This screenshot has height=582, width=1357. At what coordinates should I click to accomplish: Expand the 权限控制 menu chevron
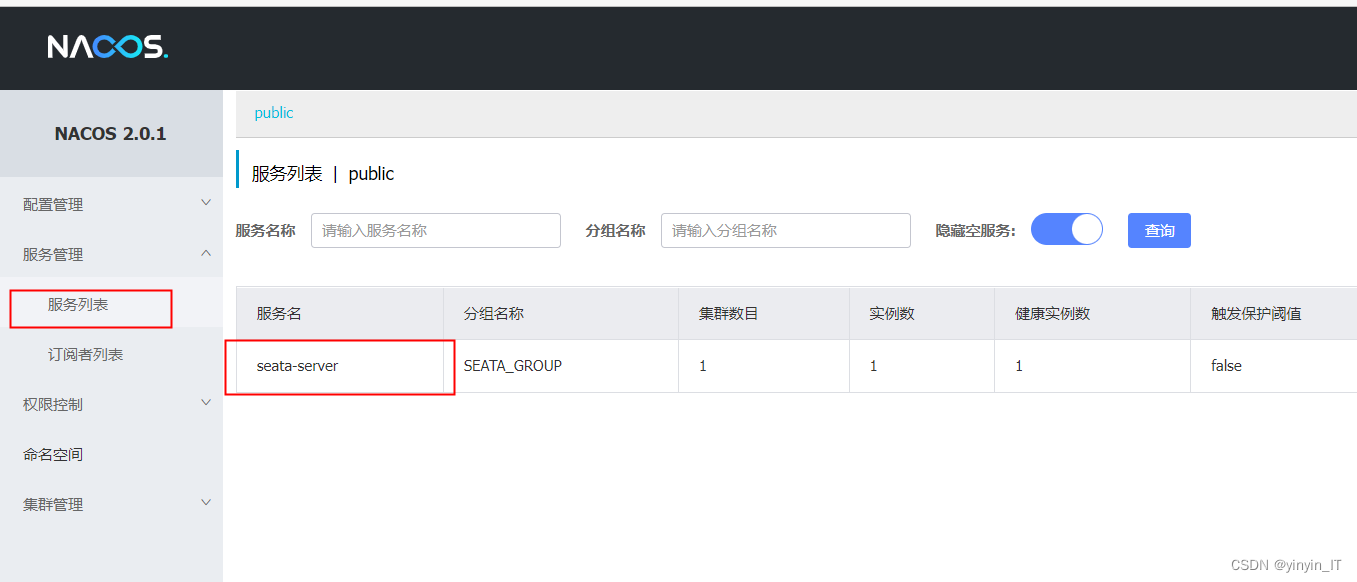[x=206, y=403]
